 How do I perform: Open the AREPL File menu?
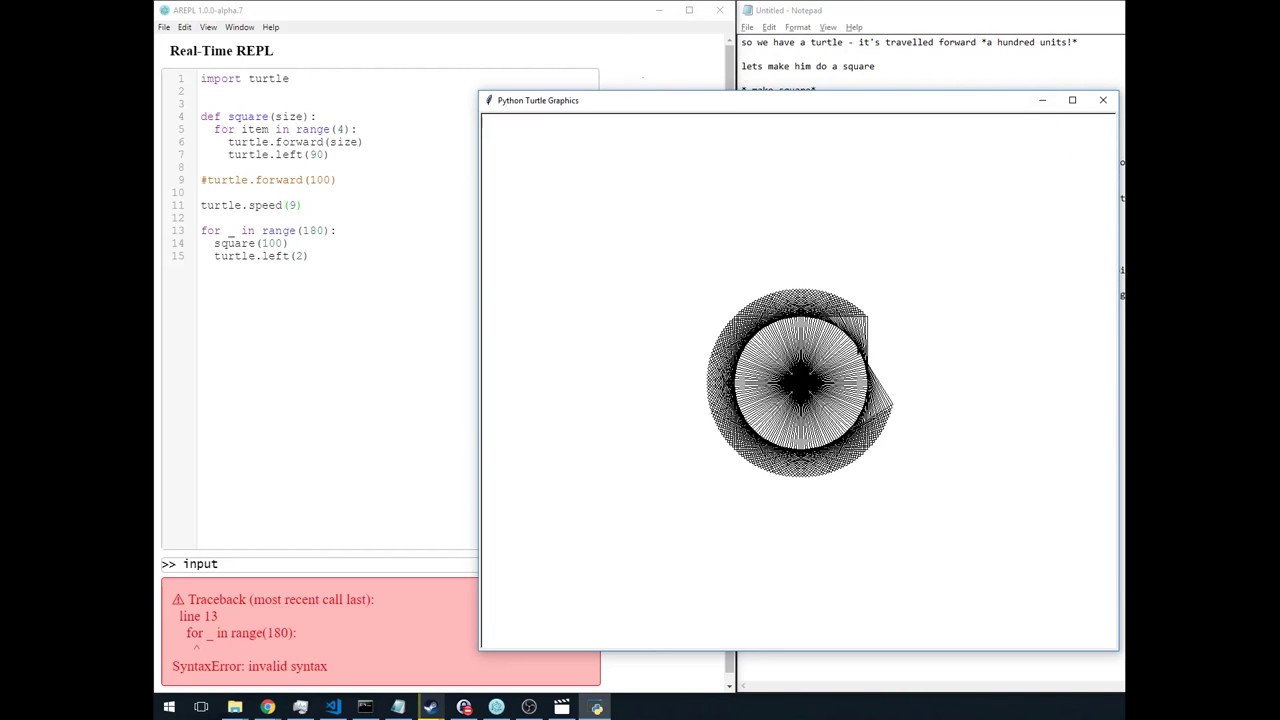coord(164,27)
